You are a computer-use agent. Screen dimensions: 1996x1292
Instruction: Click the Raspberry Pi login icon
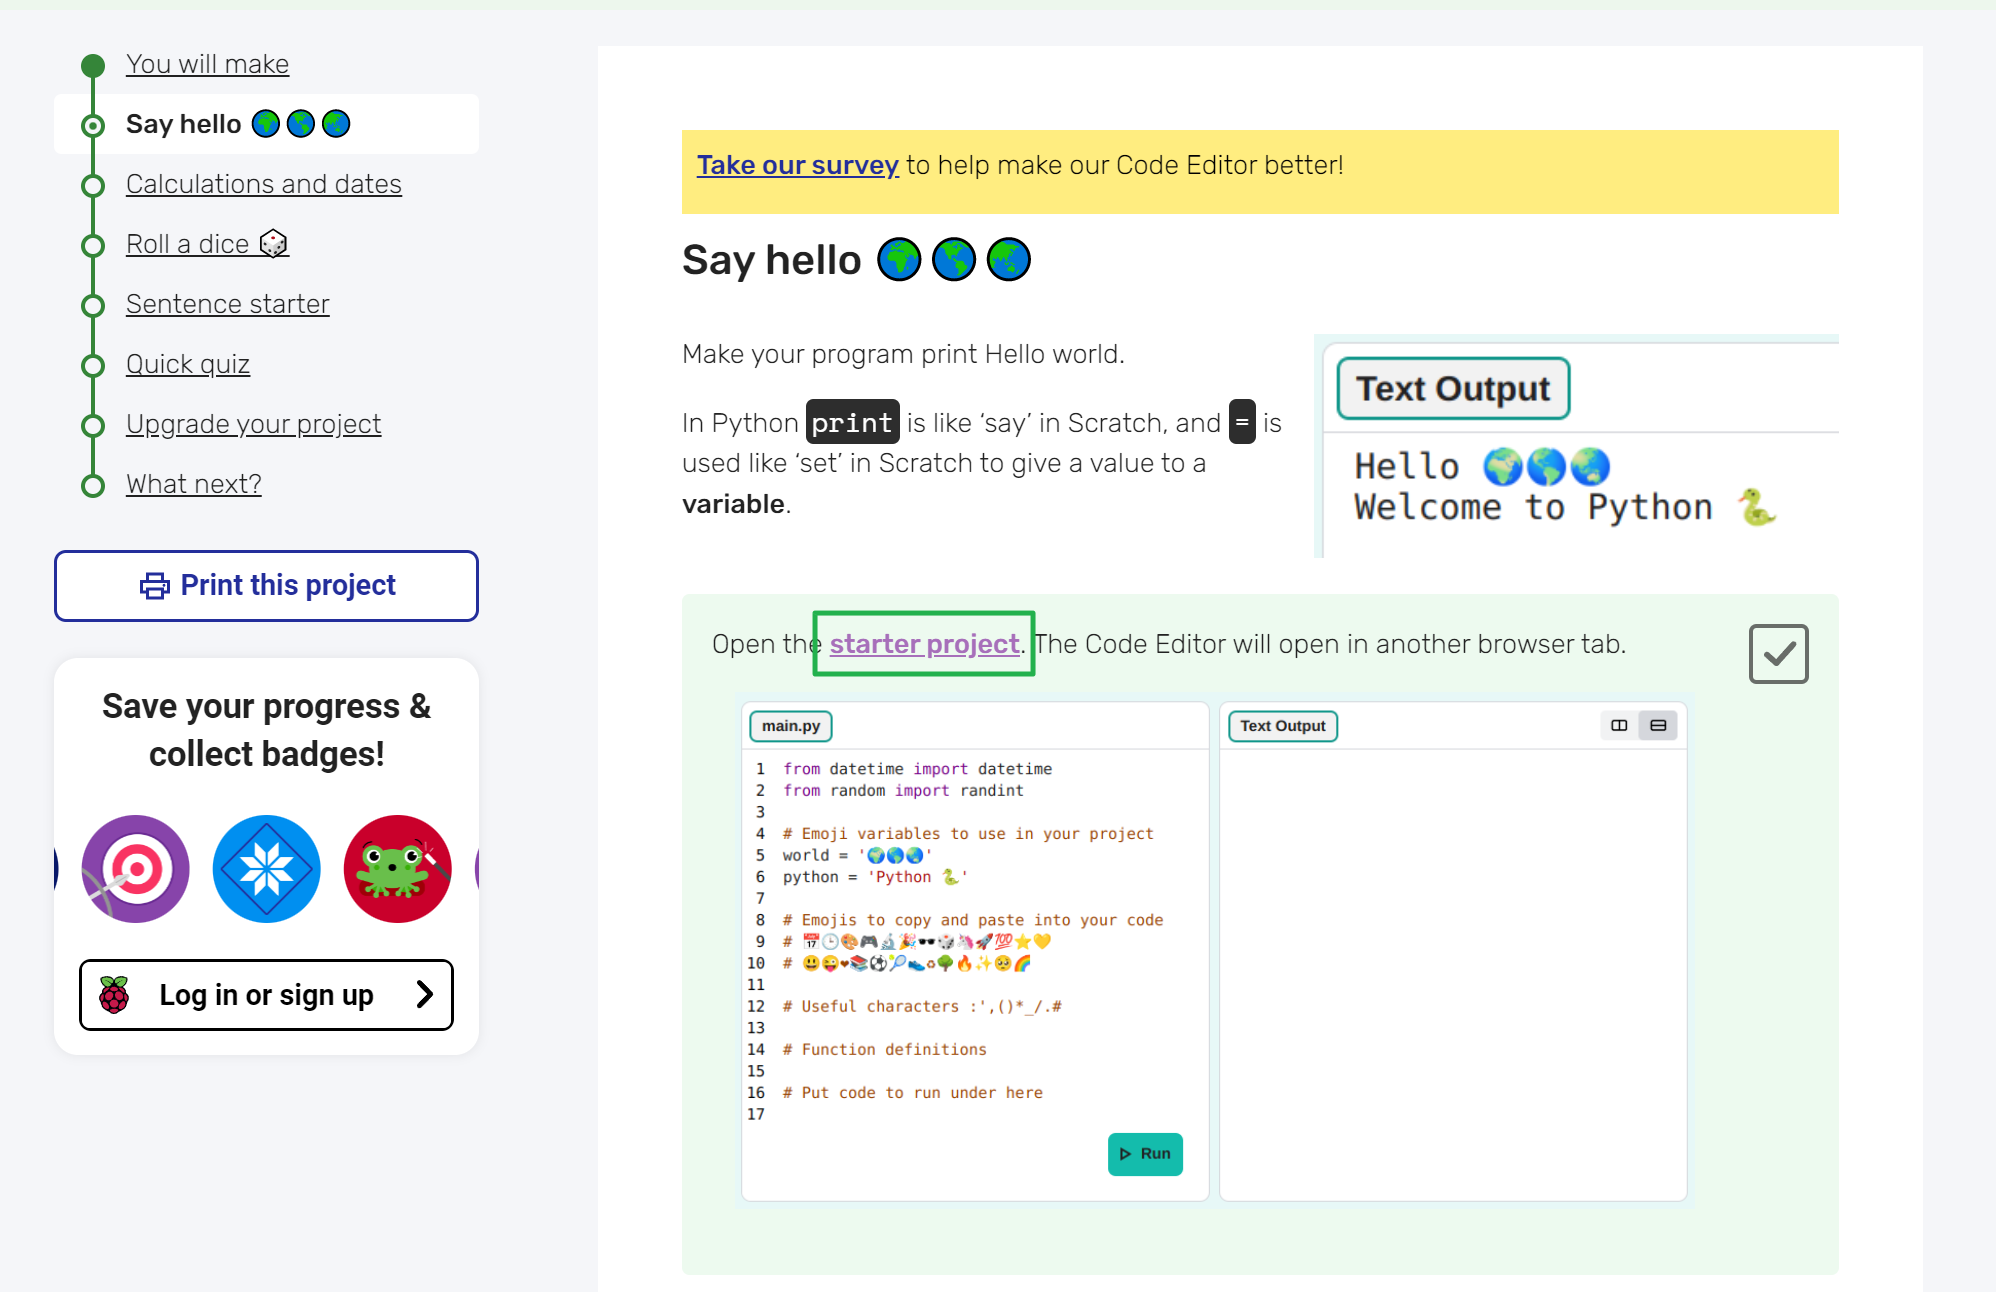tap(112, 995)
